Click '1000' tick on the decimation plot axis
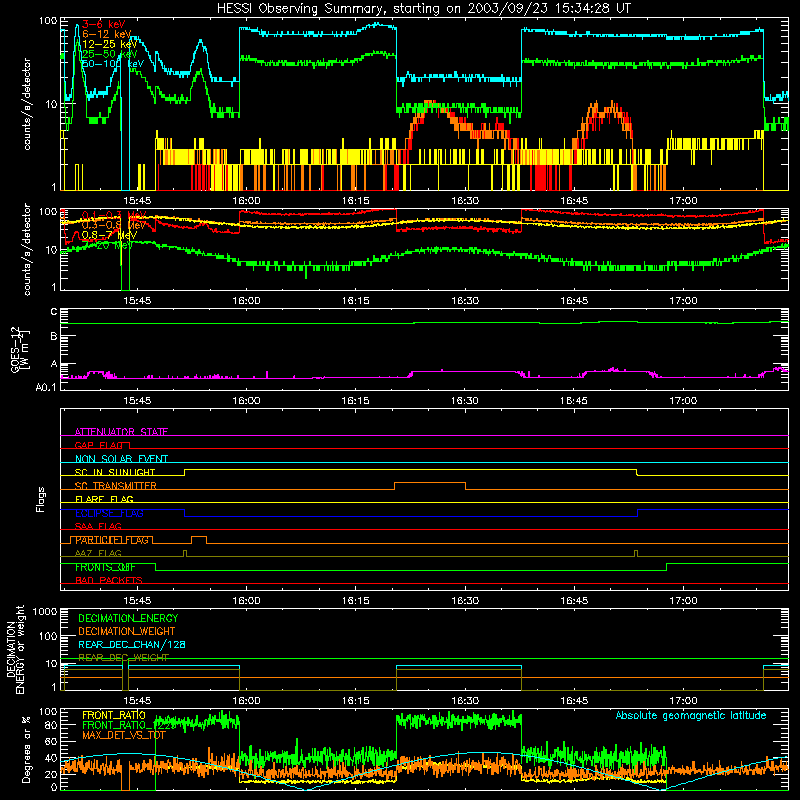The height and width of the screenshot is (800, 800). [45, 611]
